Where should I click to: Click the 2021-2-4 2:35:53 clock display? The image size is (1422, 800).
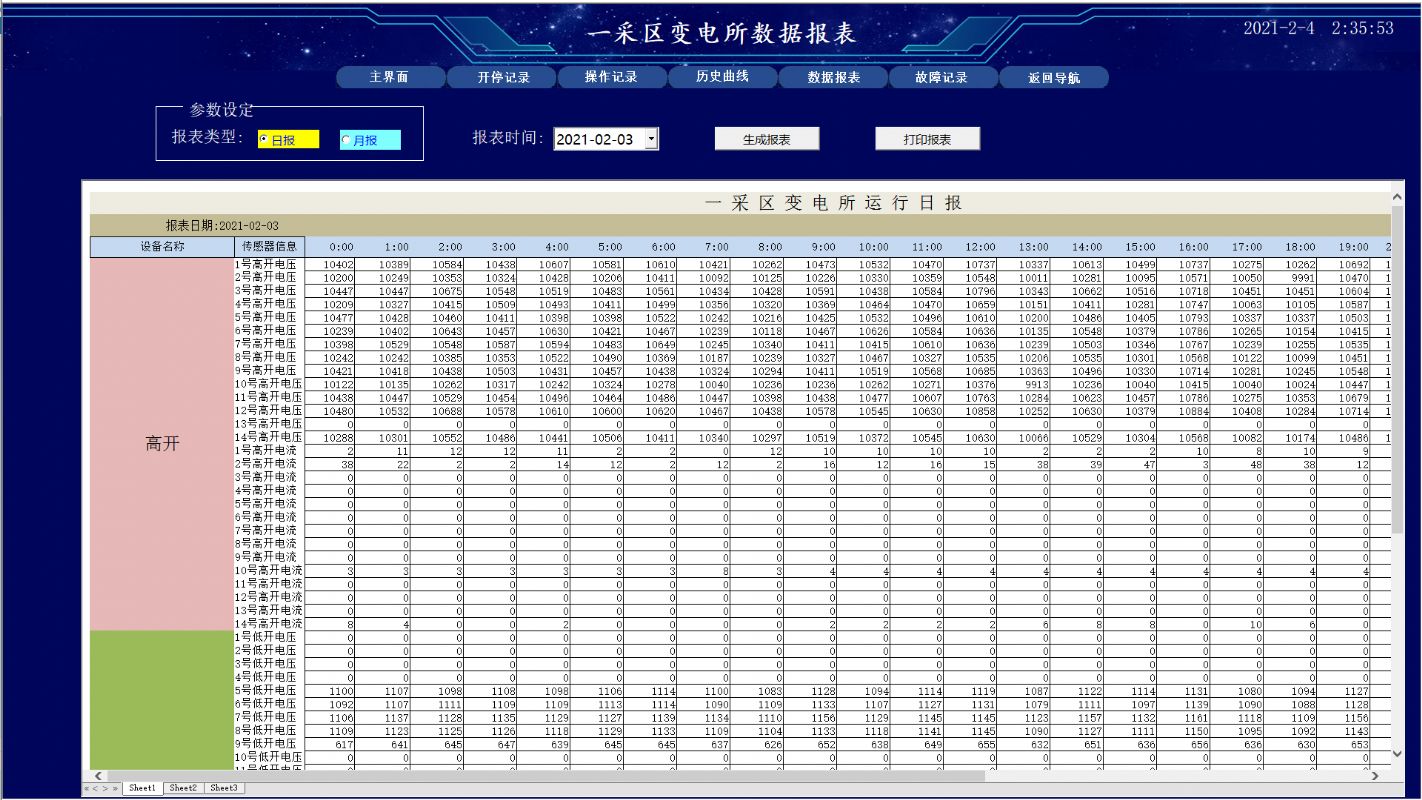click(x=1318, y=28)
